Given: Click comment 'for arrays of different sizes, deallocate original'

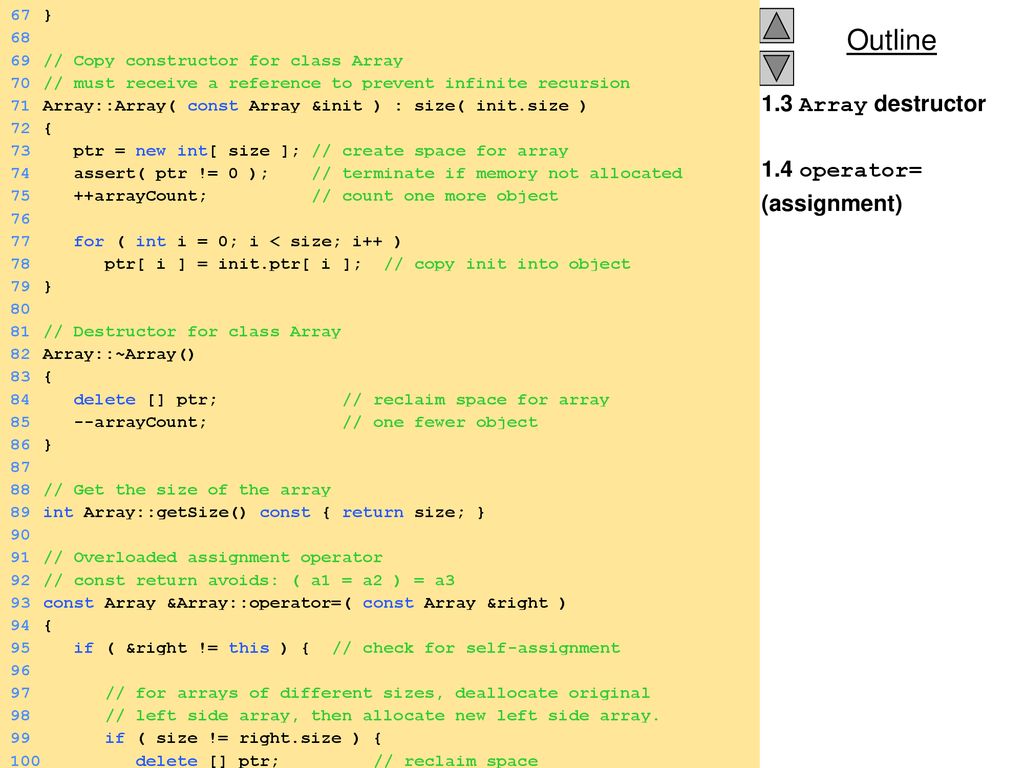Looking at the screenshot, I should [377, 694].
